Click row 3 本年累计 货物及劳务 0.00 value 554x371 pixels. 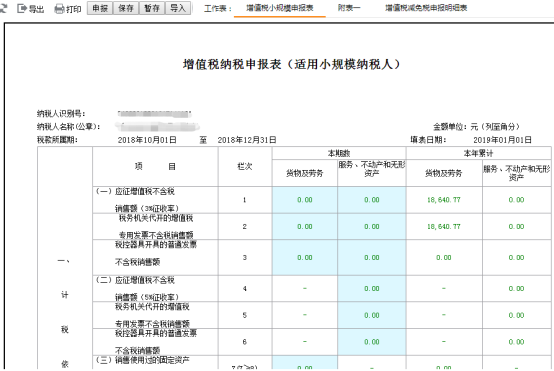point(444,258)
